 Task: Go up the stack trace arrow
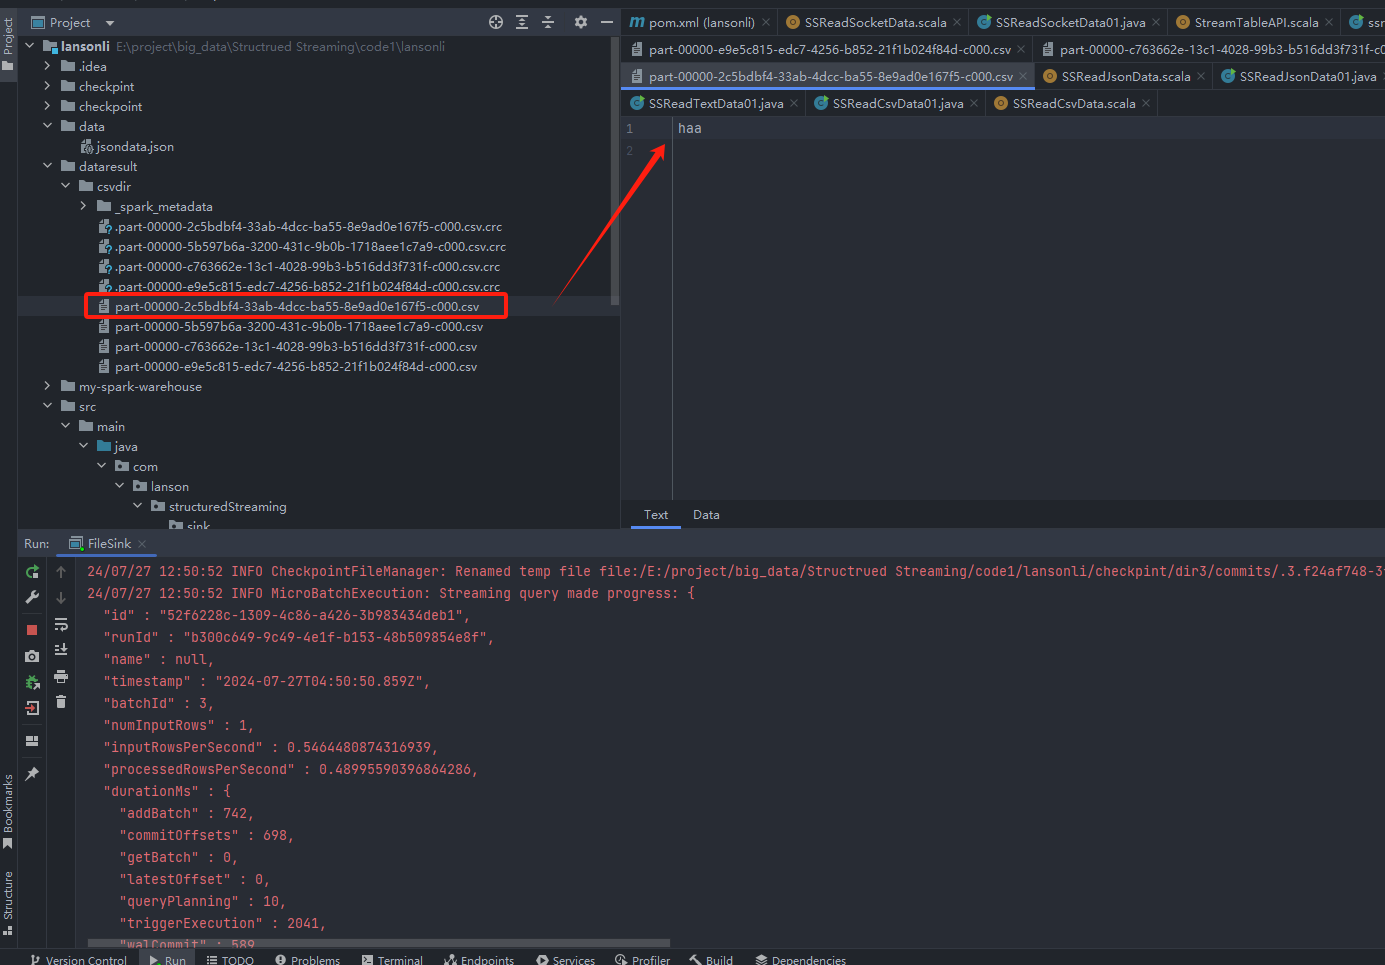61,572
